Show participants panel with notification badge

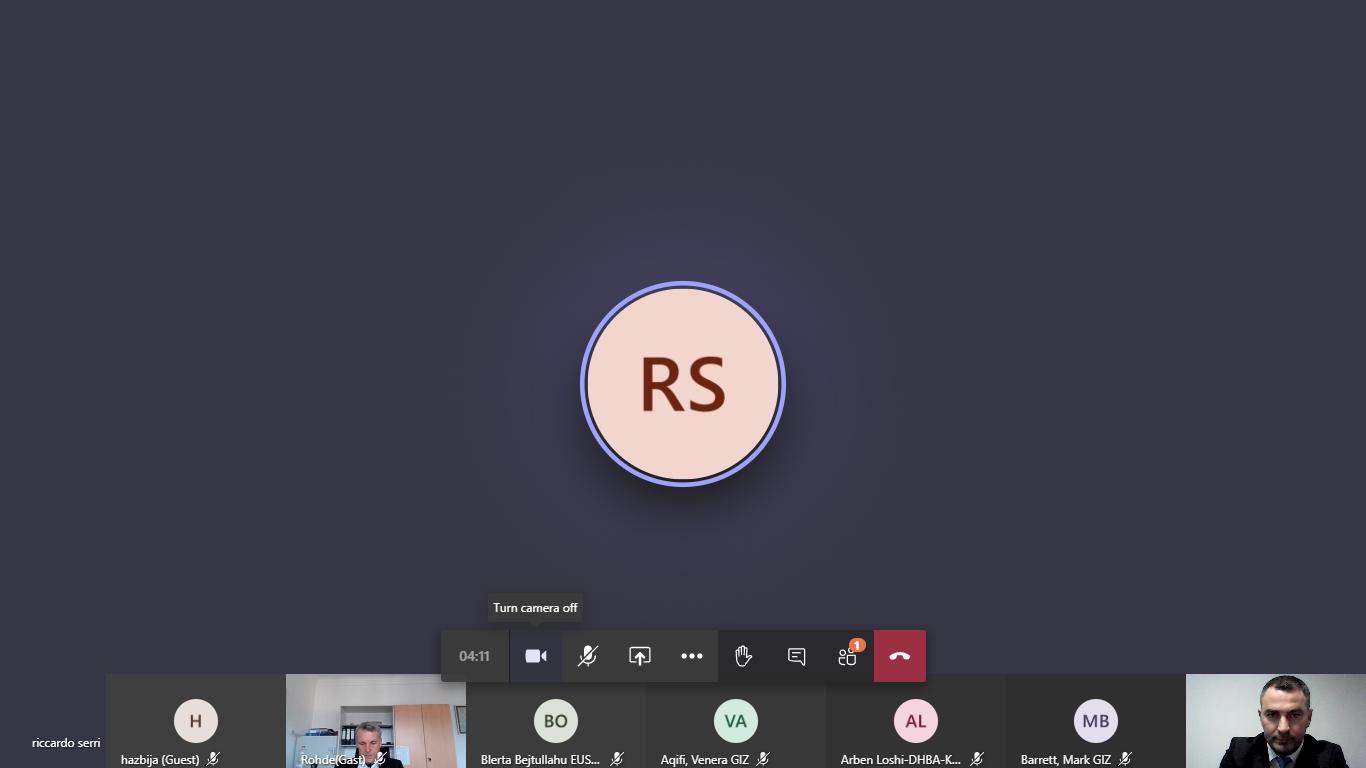(x=848, y=656)
